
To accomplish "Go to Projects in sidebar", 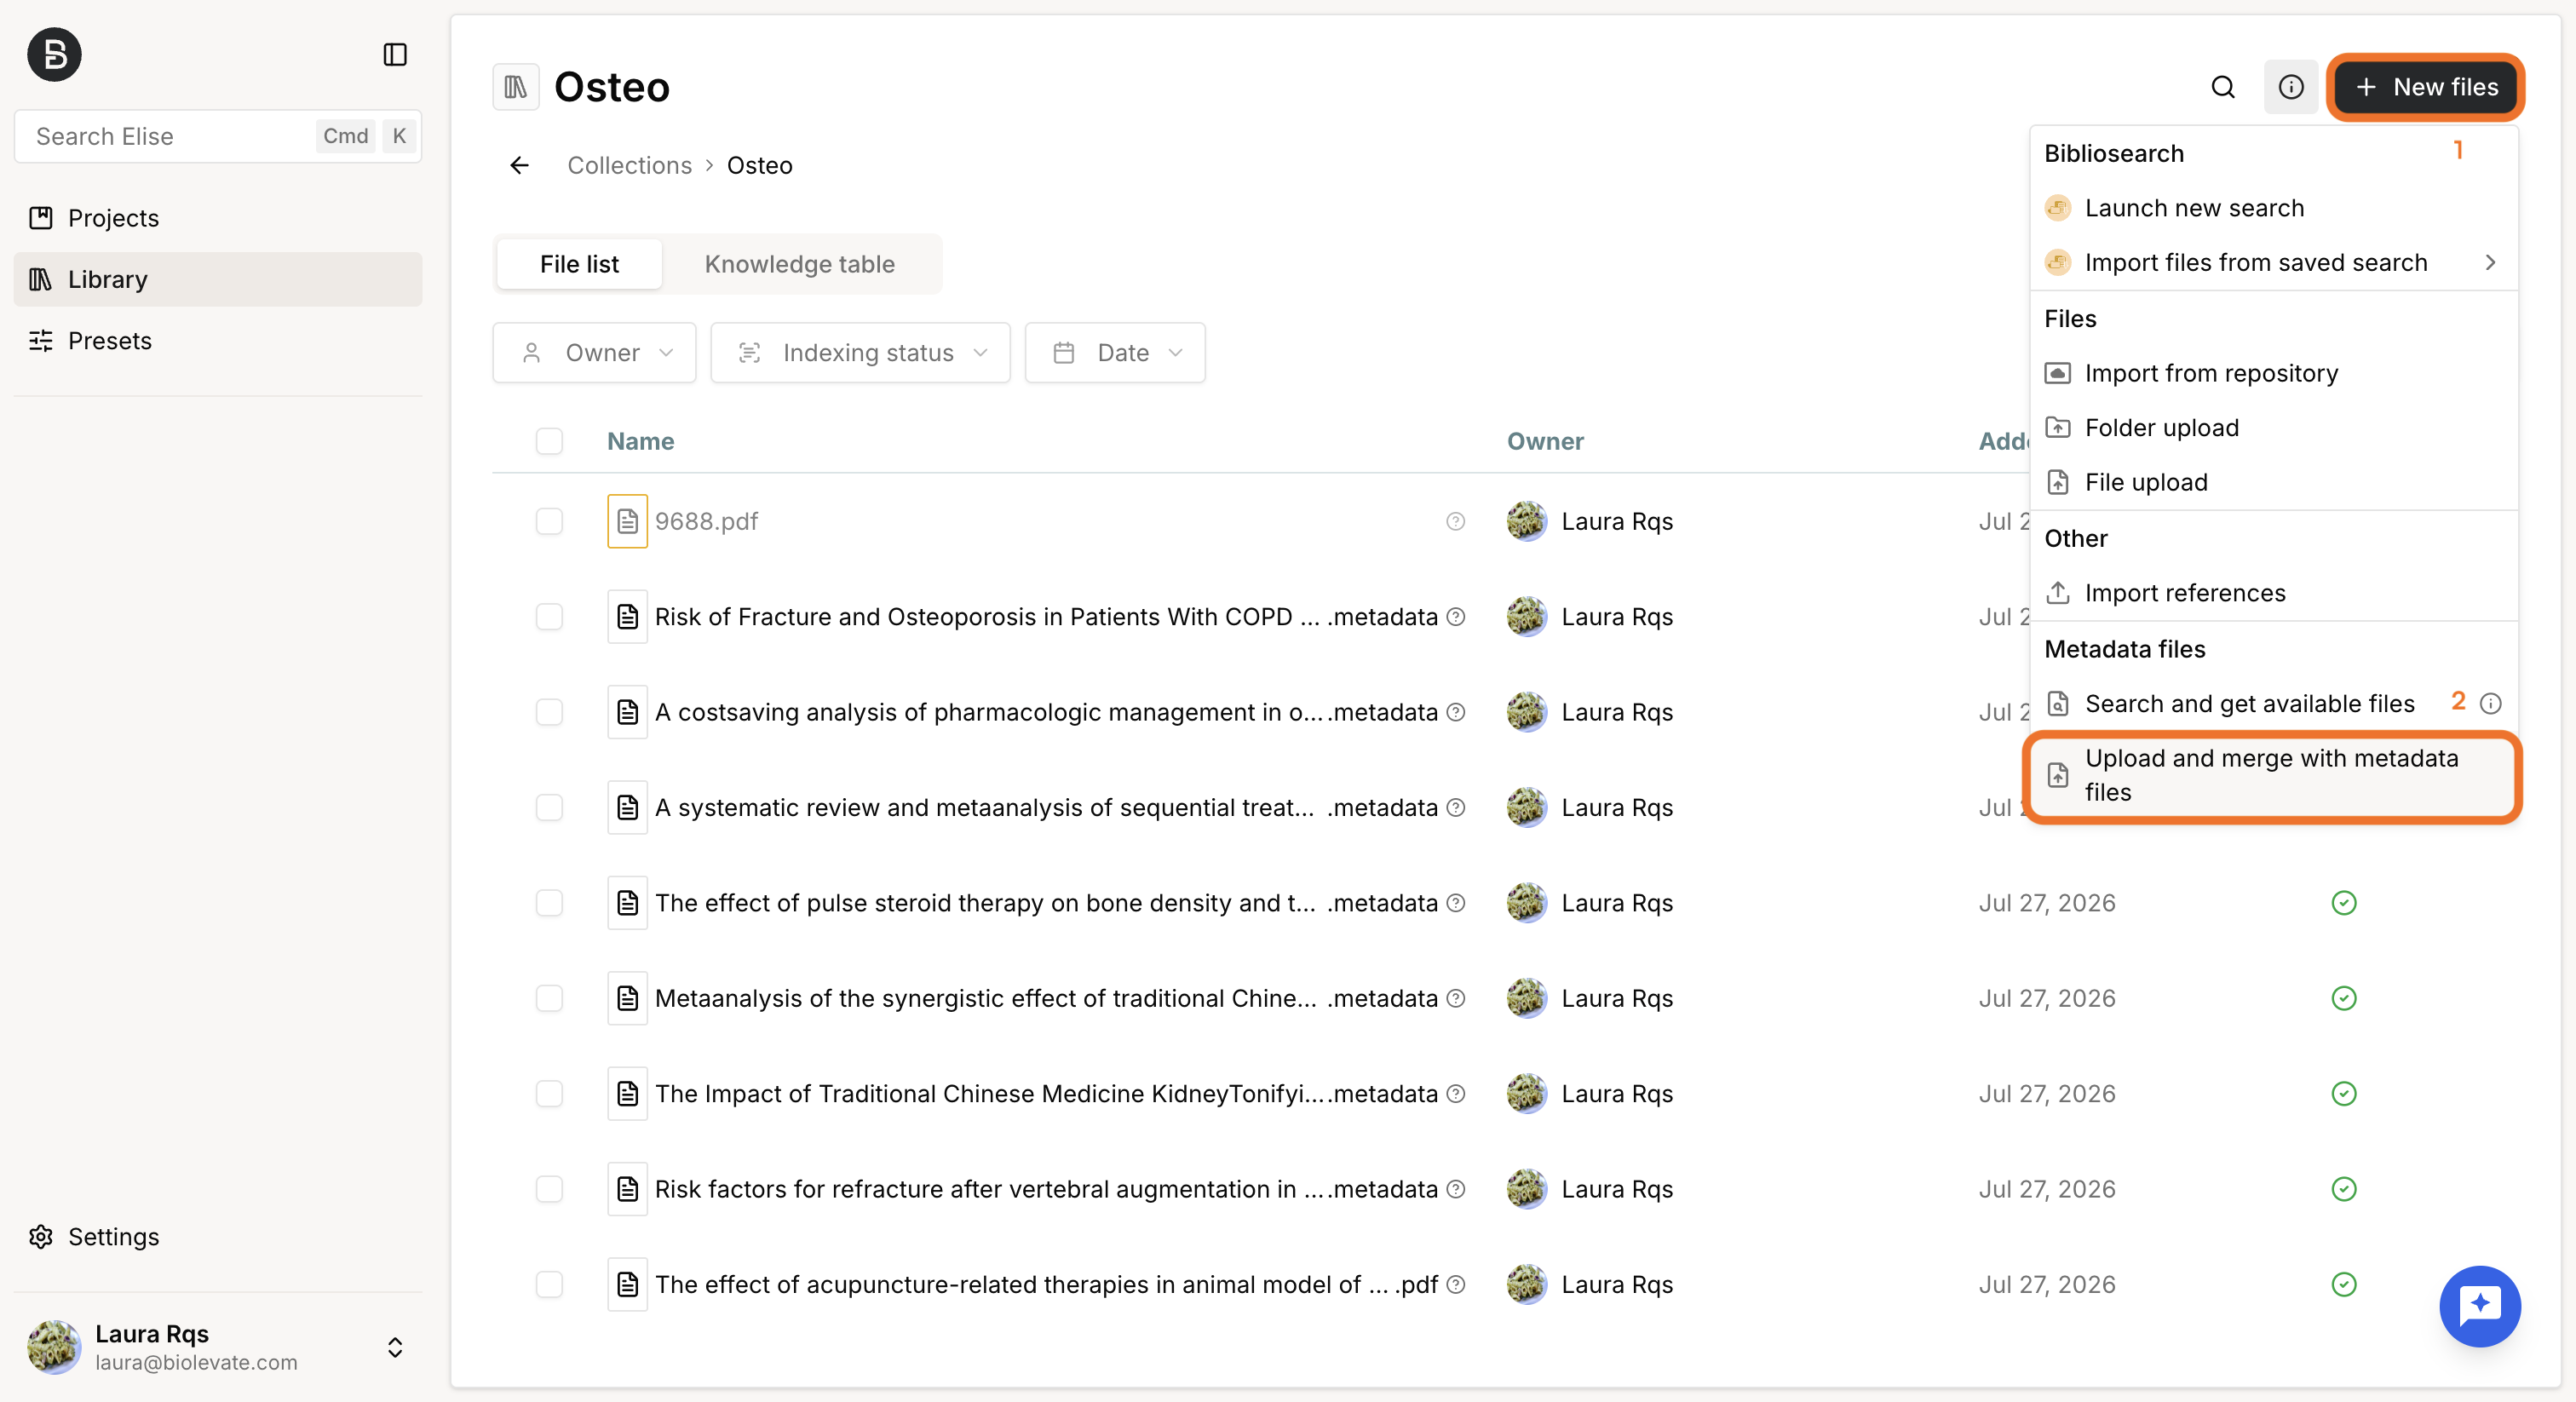I will (x=218, y=218).
